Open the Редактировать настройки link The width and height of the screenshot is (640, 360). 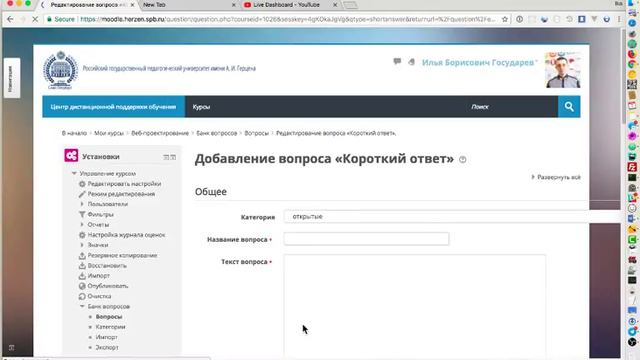[124, 184]
